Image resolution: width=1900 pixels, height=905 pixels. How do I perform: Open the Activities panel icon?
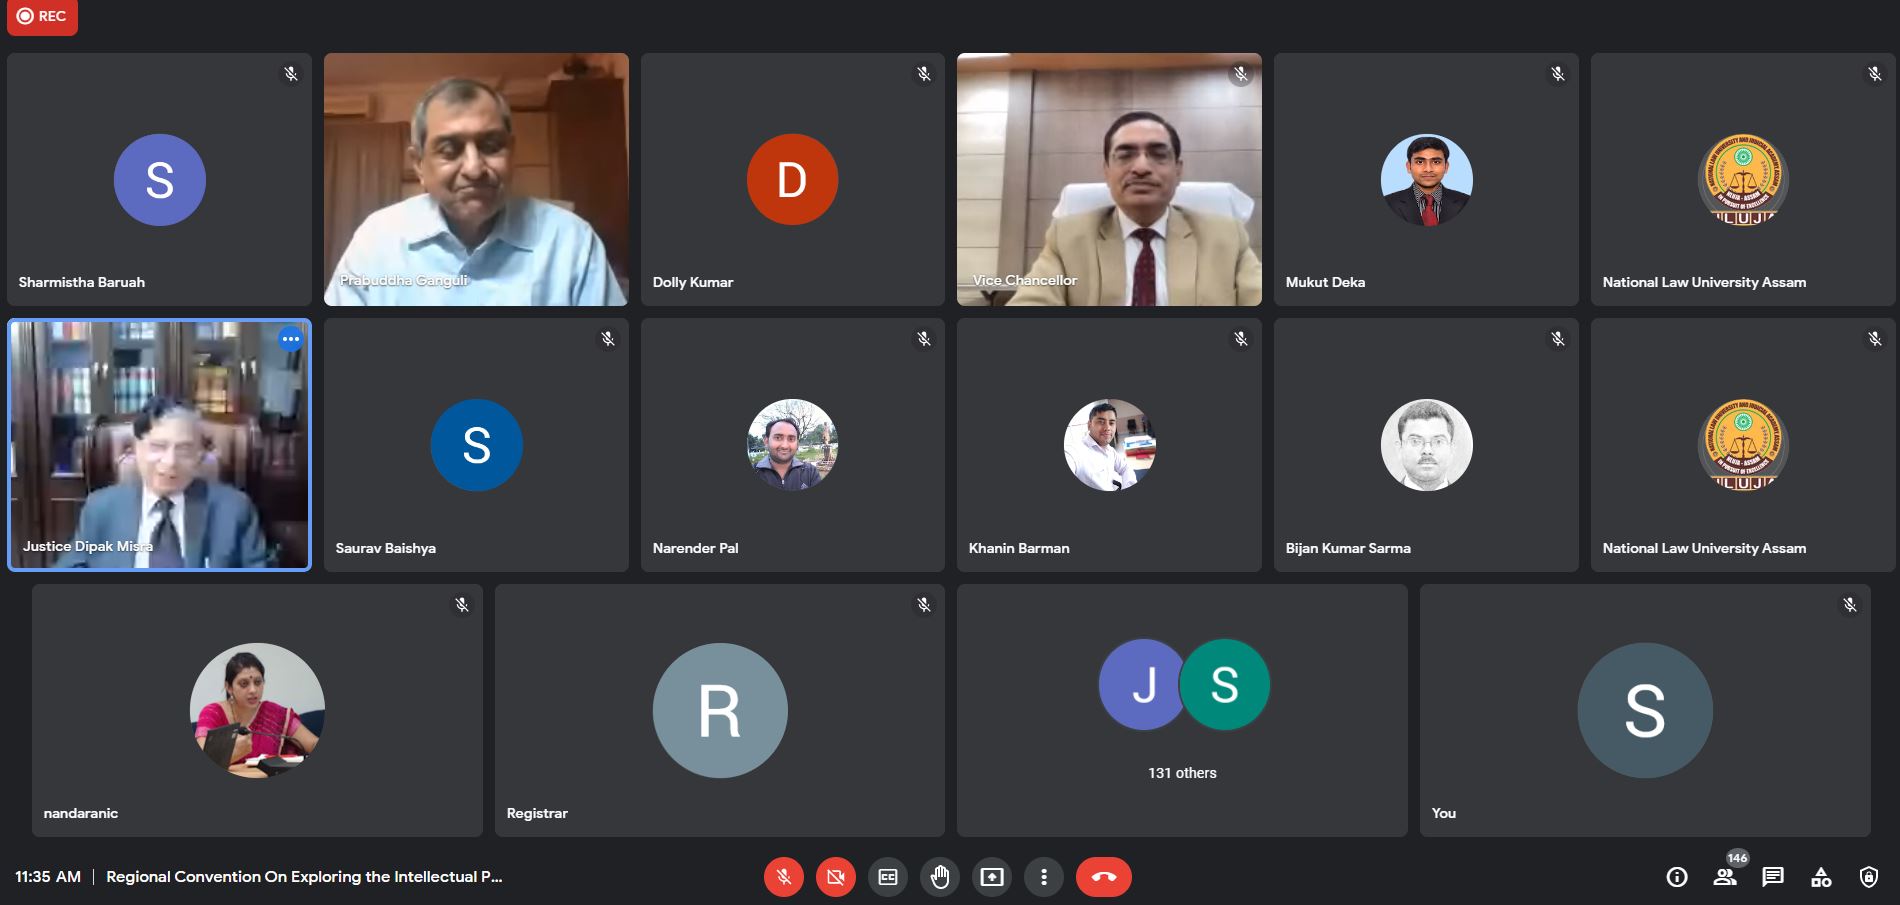[x=1821, y=877]
